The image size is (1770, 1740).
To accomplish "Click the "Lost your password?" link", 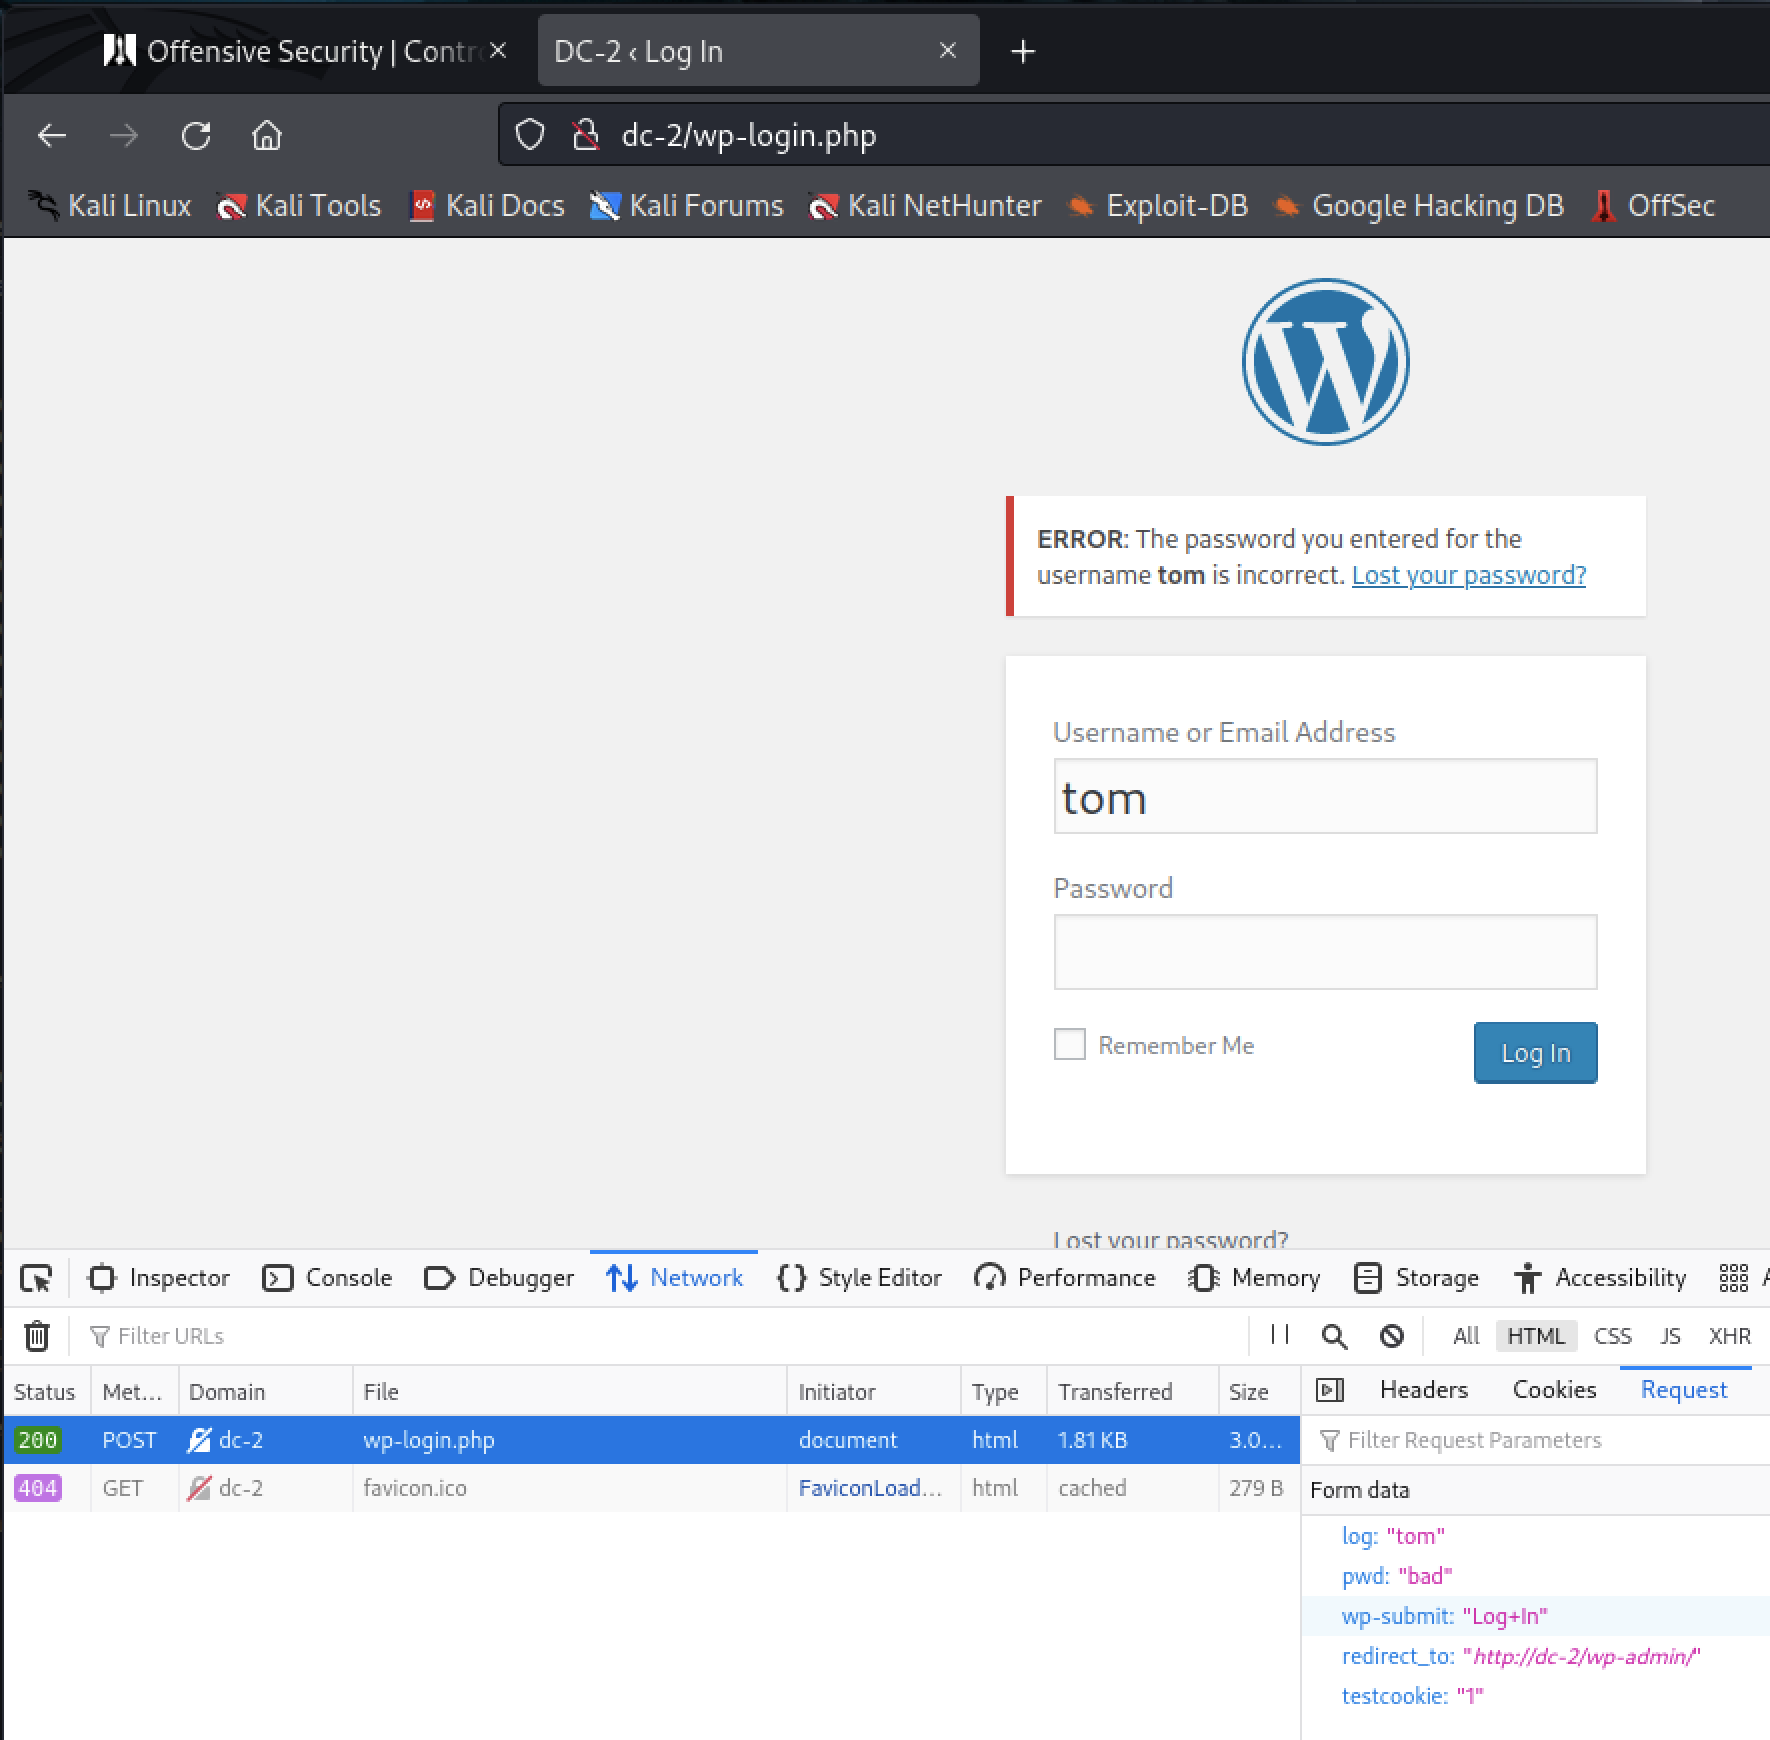I will click(1467, 575).
